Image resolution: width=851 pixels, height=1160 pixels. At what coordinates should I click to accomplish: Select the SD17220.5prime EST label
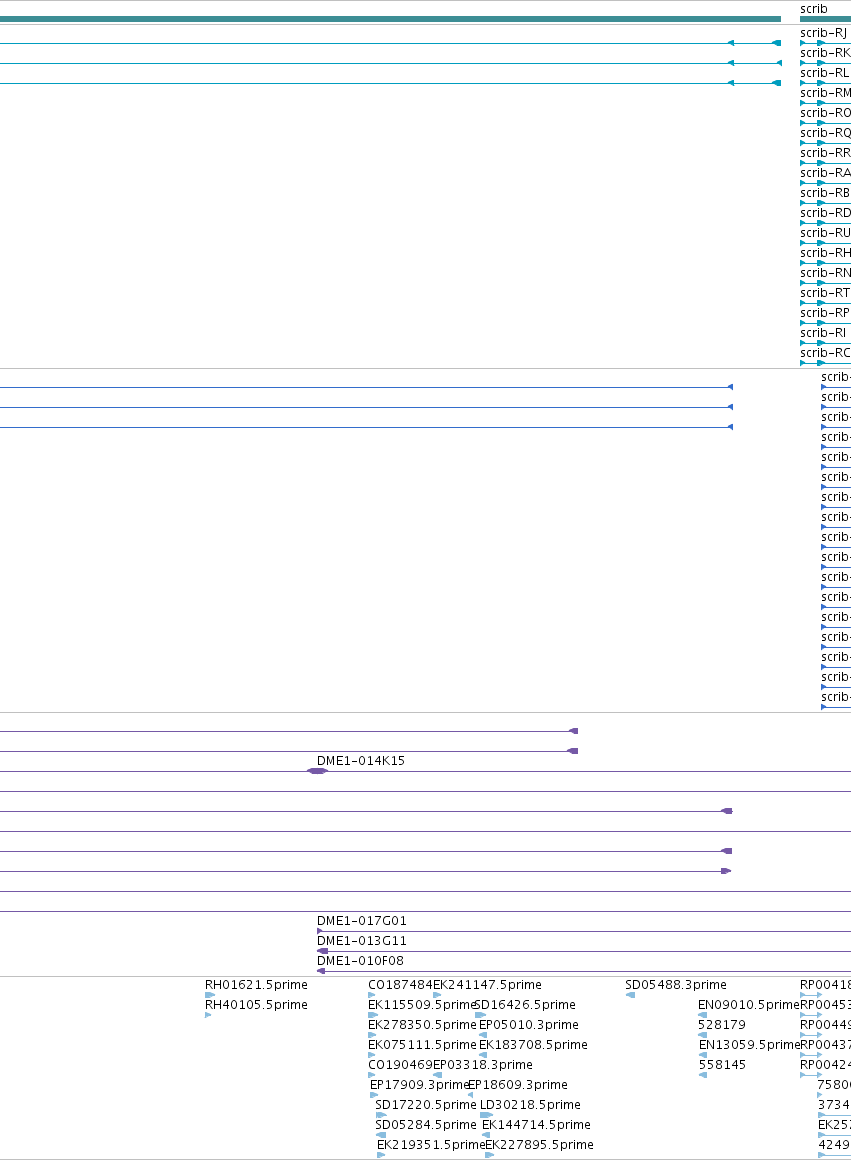[426, 1105]
